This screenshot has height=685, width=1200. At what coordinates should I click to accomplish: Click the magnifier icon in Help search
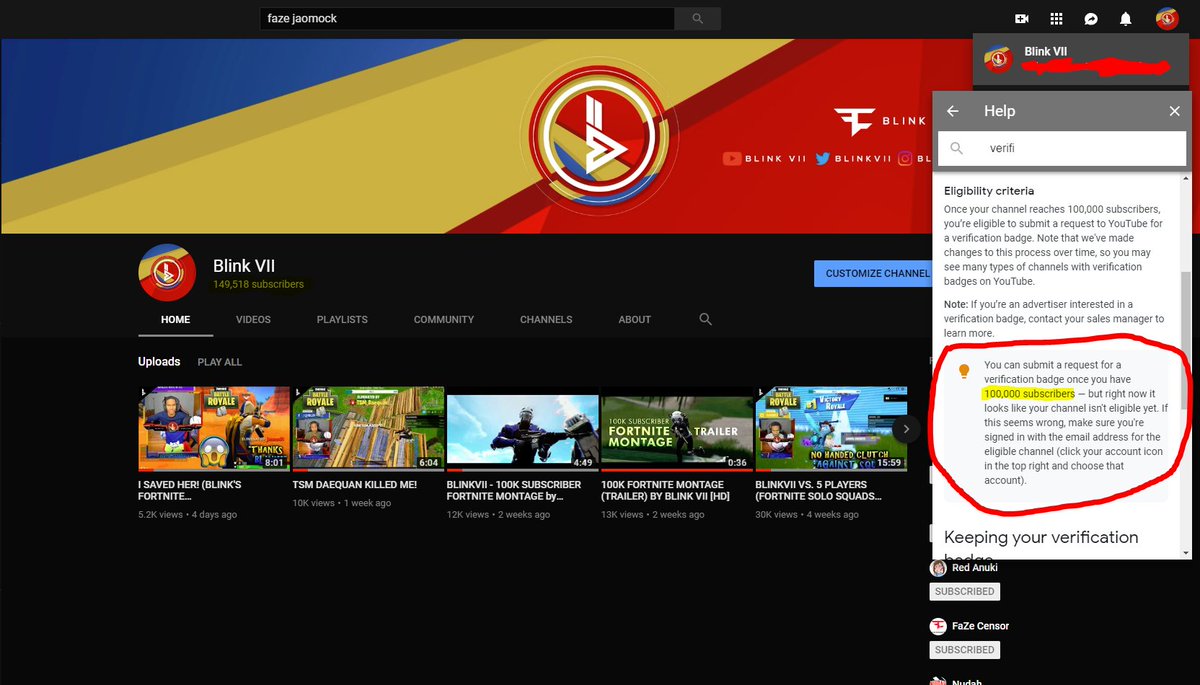point(957,148)
